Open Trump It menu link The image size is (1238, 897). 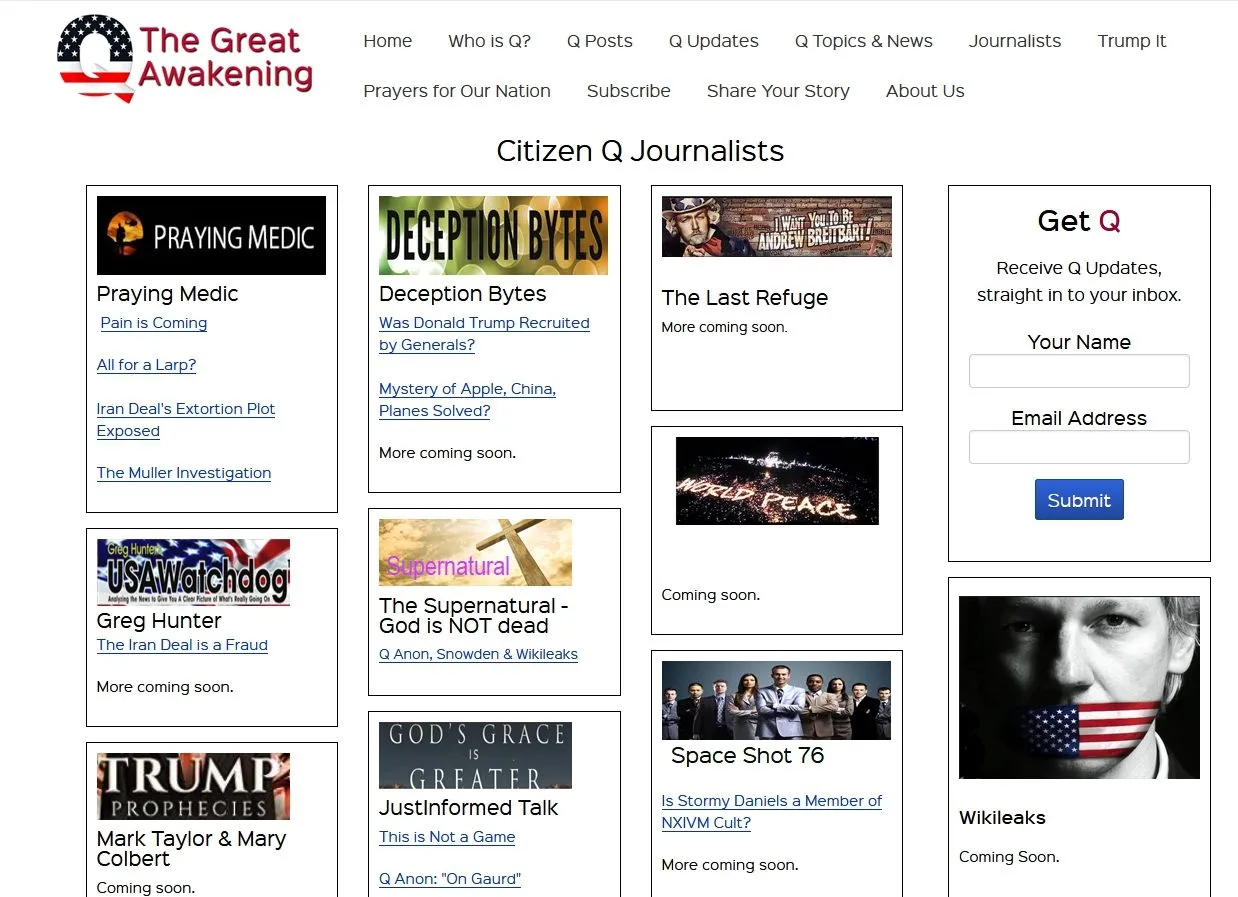click(1132, 41)
